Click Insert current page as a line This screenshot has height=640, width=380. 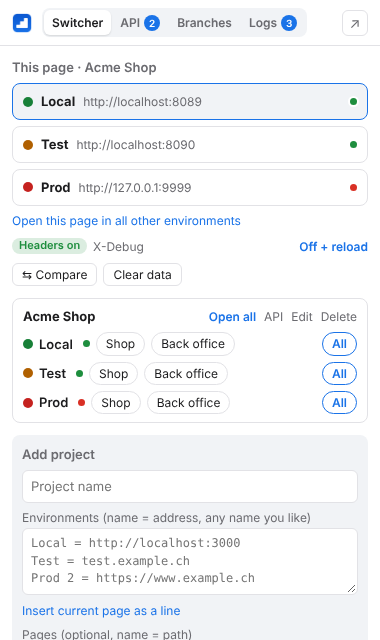click(101, 611)
